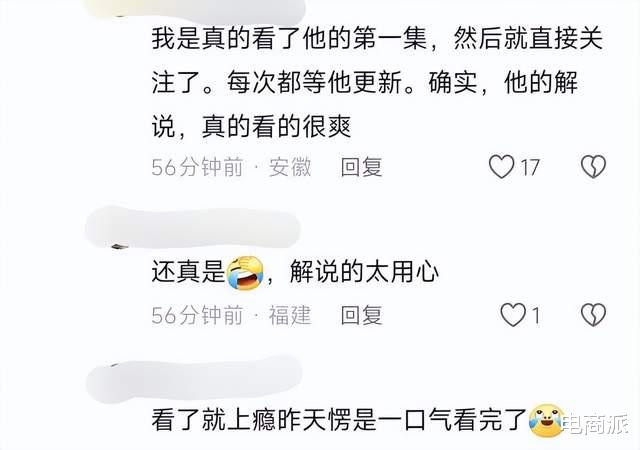Like the Anhui comment with 17 likes
Viewport: 640px width, 450px height.
[x=502, y=167]
